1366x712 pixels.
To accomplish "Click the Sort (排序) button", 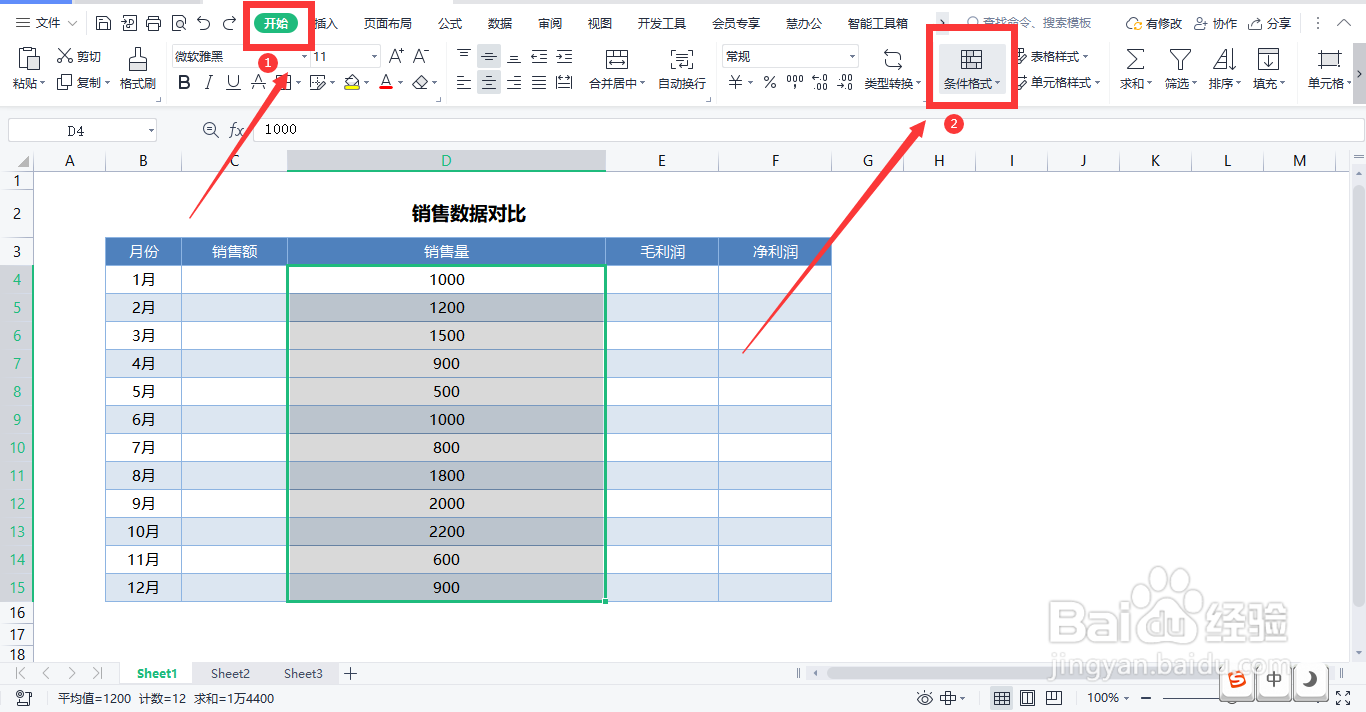I will [1224, 69].
